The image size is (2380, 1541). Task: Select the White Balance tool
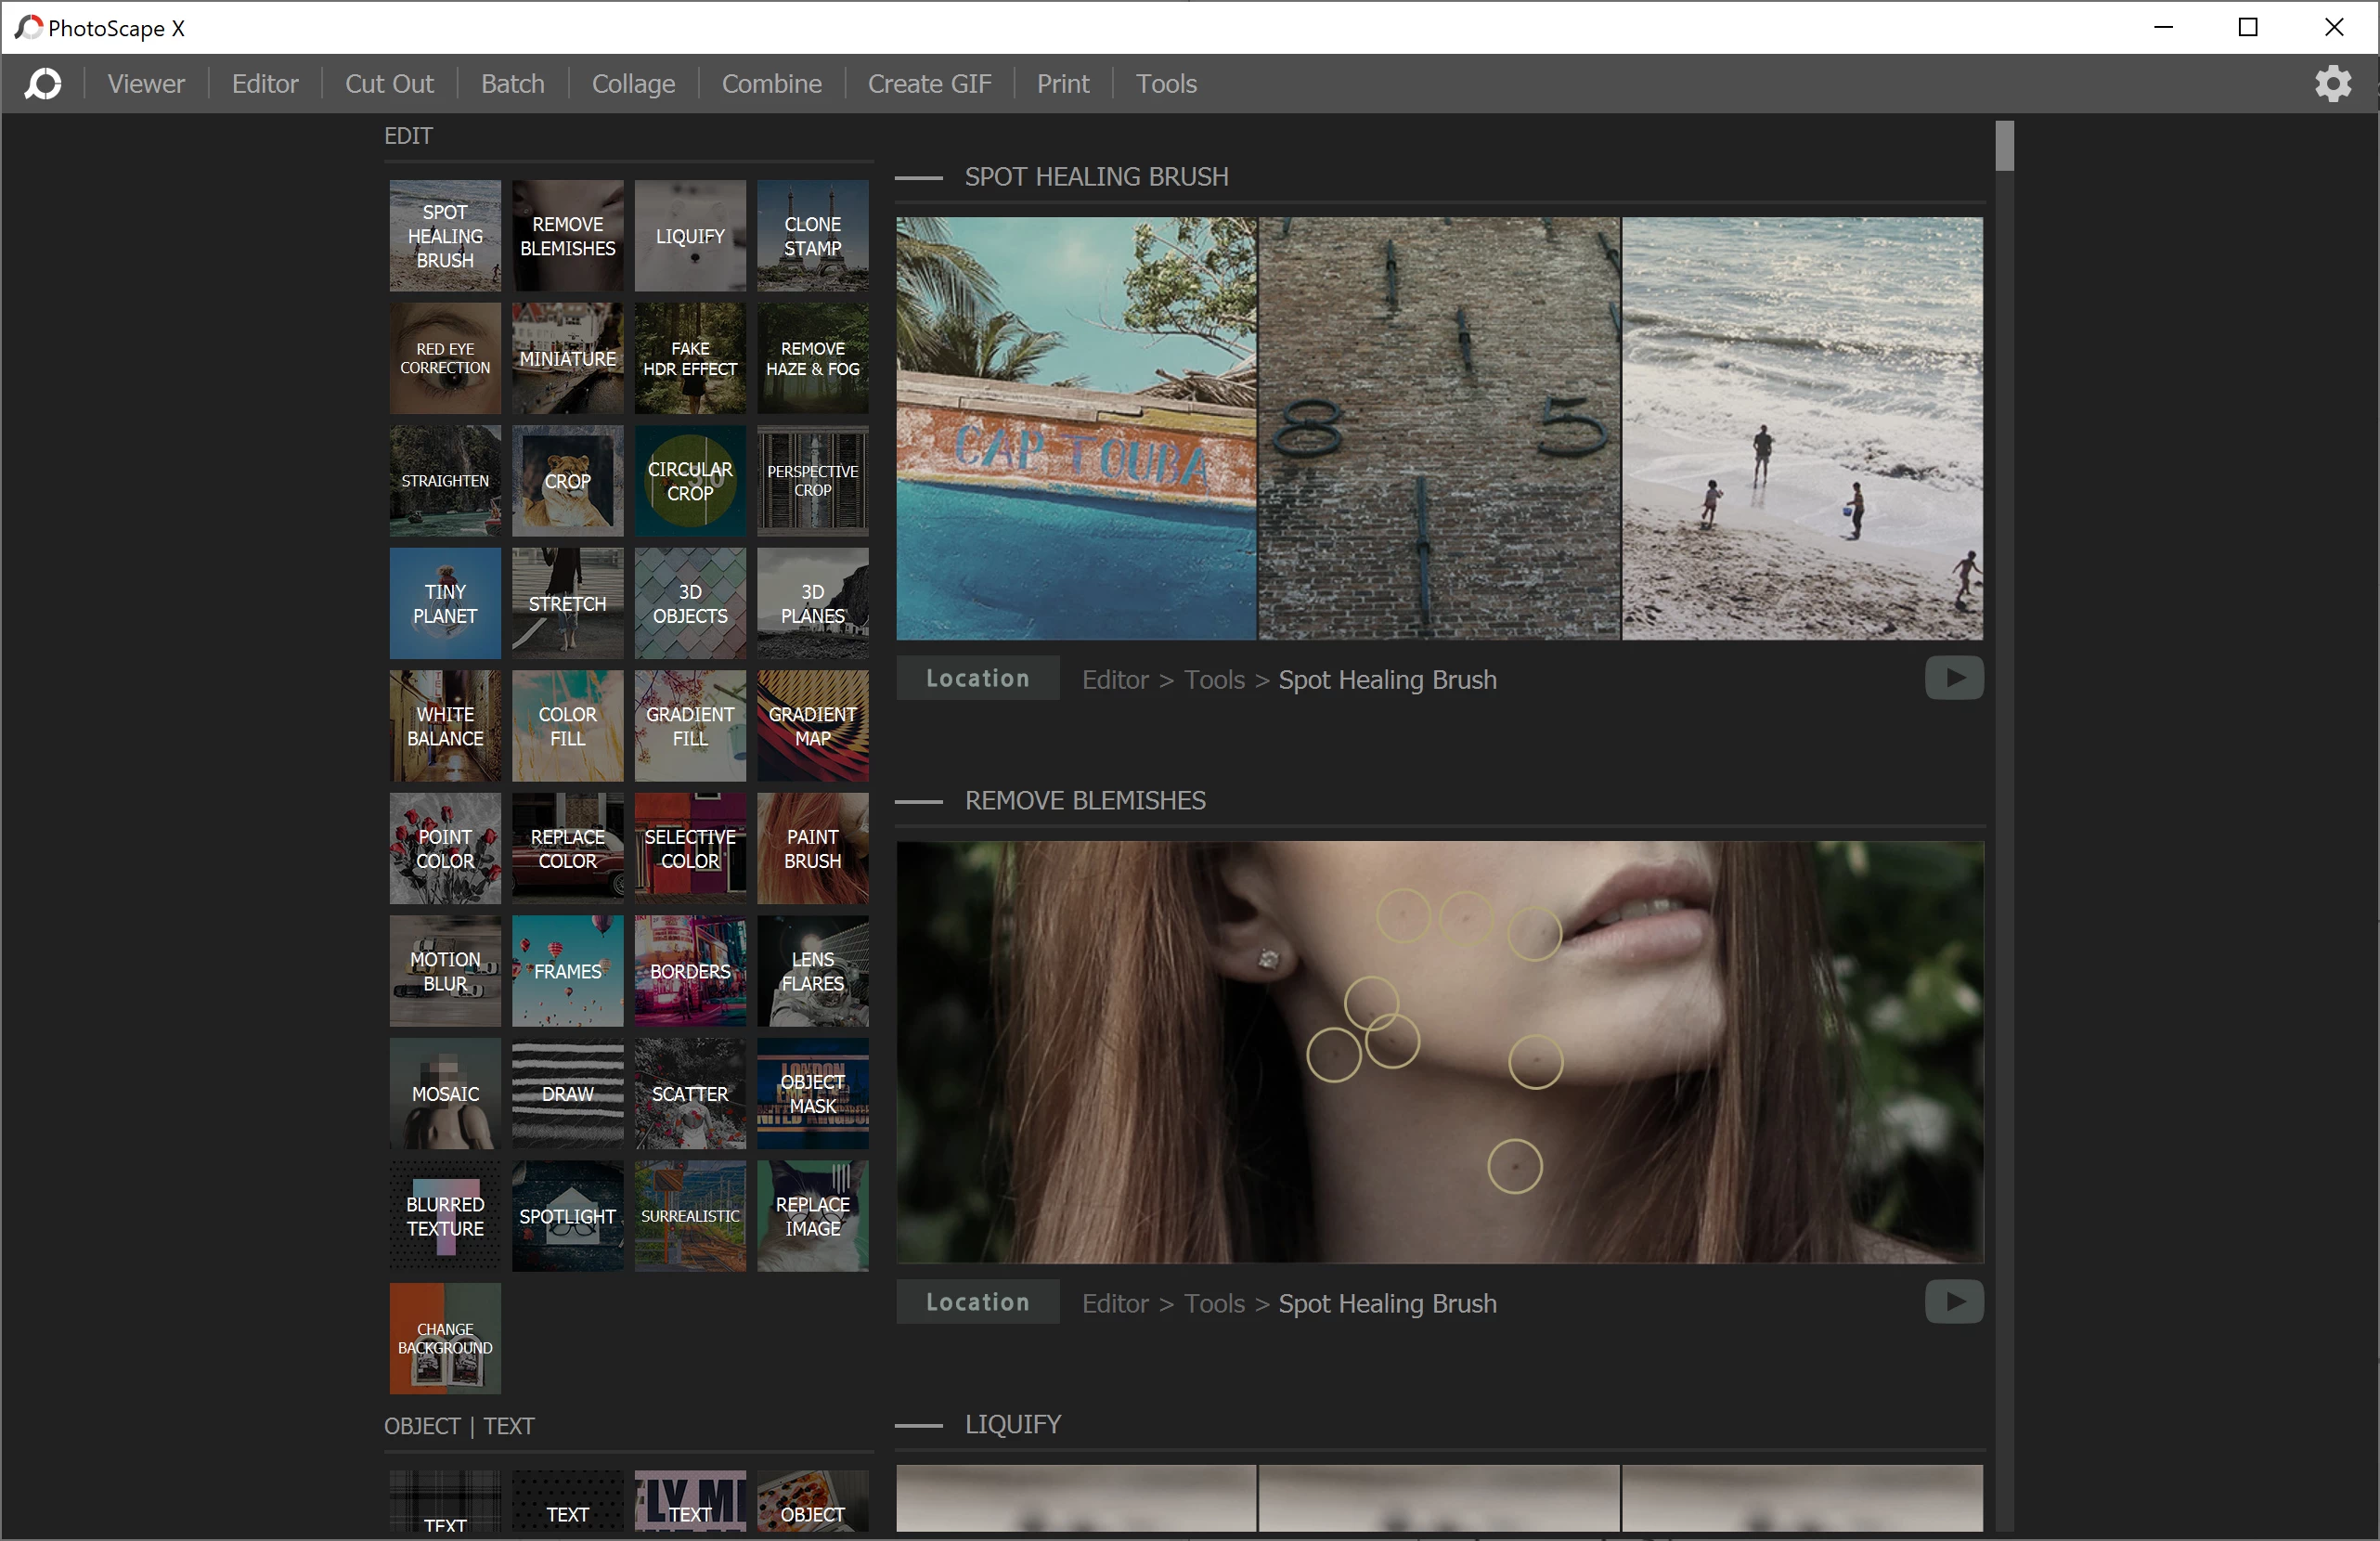444,726
